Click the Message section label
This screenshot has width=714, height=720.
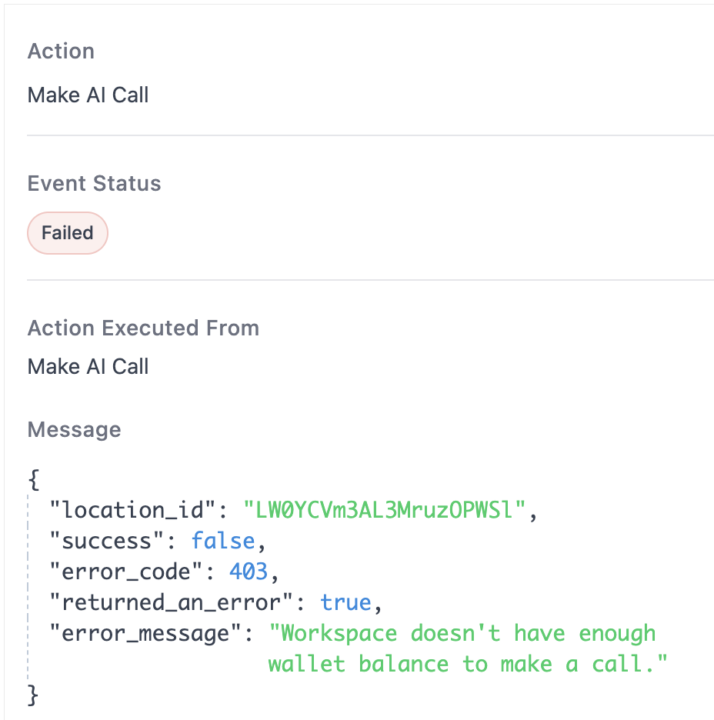click(x=74, y=430)
